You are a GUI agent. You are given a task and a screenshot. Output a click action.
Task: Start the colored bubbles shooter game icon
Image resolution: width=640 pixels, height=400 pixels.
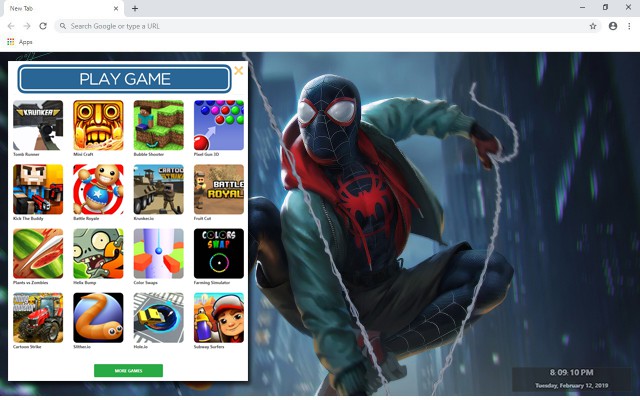219,125
